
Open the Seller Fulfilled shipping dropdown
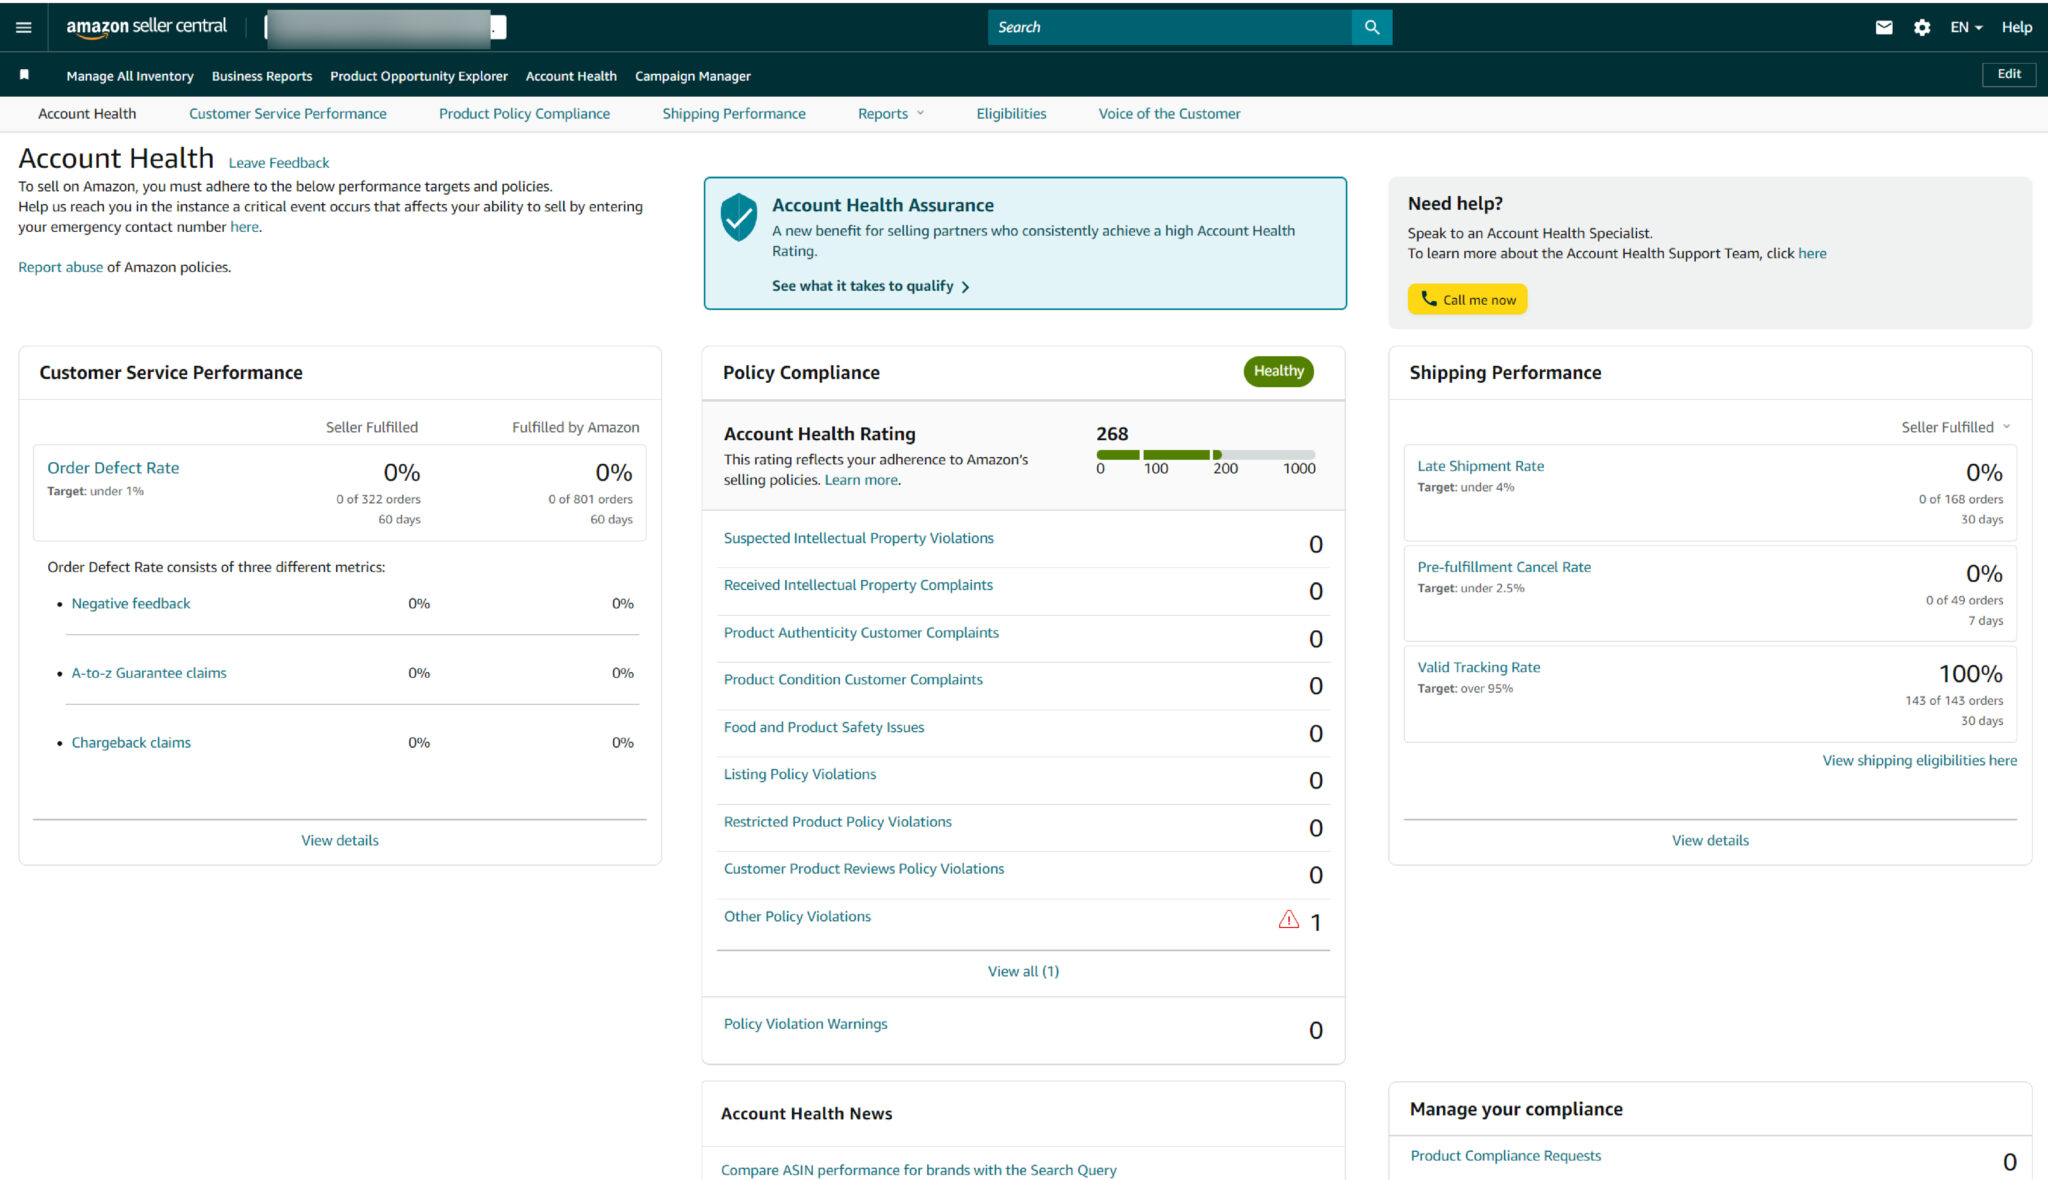[x=1956, y=427]
